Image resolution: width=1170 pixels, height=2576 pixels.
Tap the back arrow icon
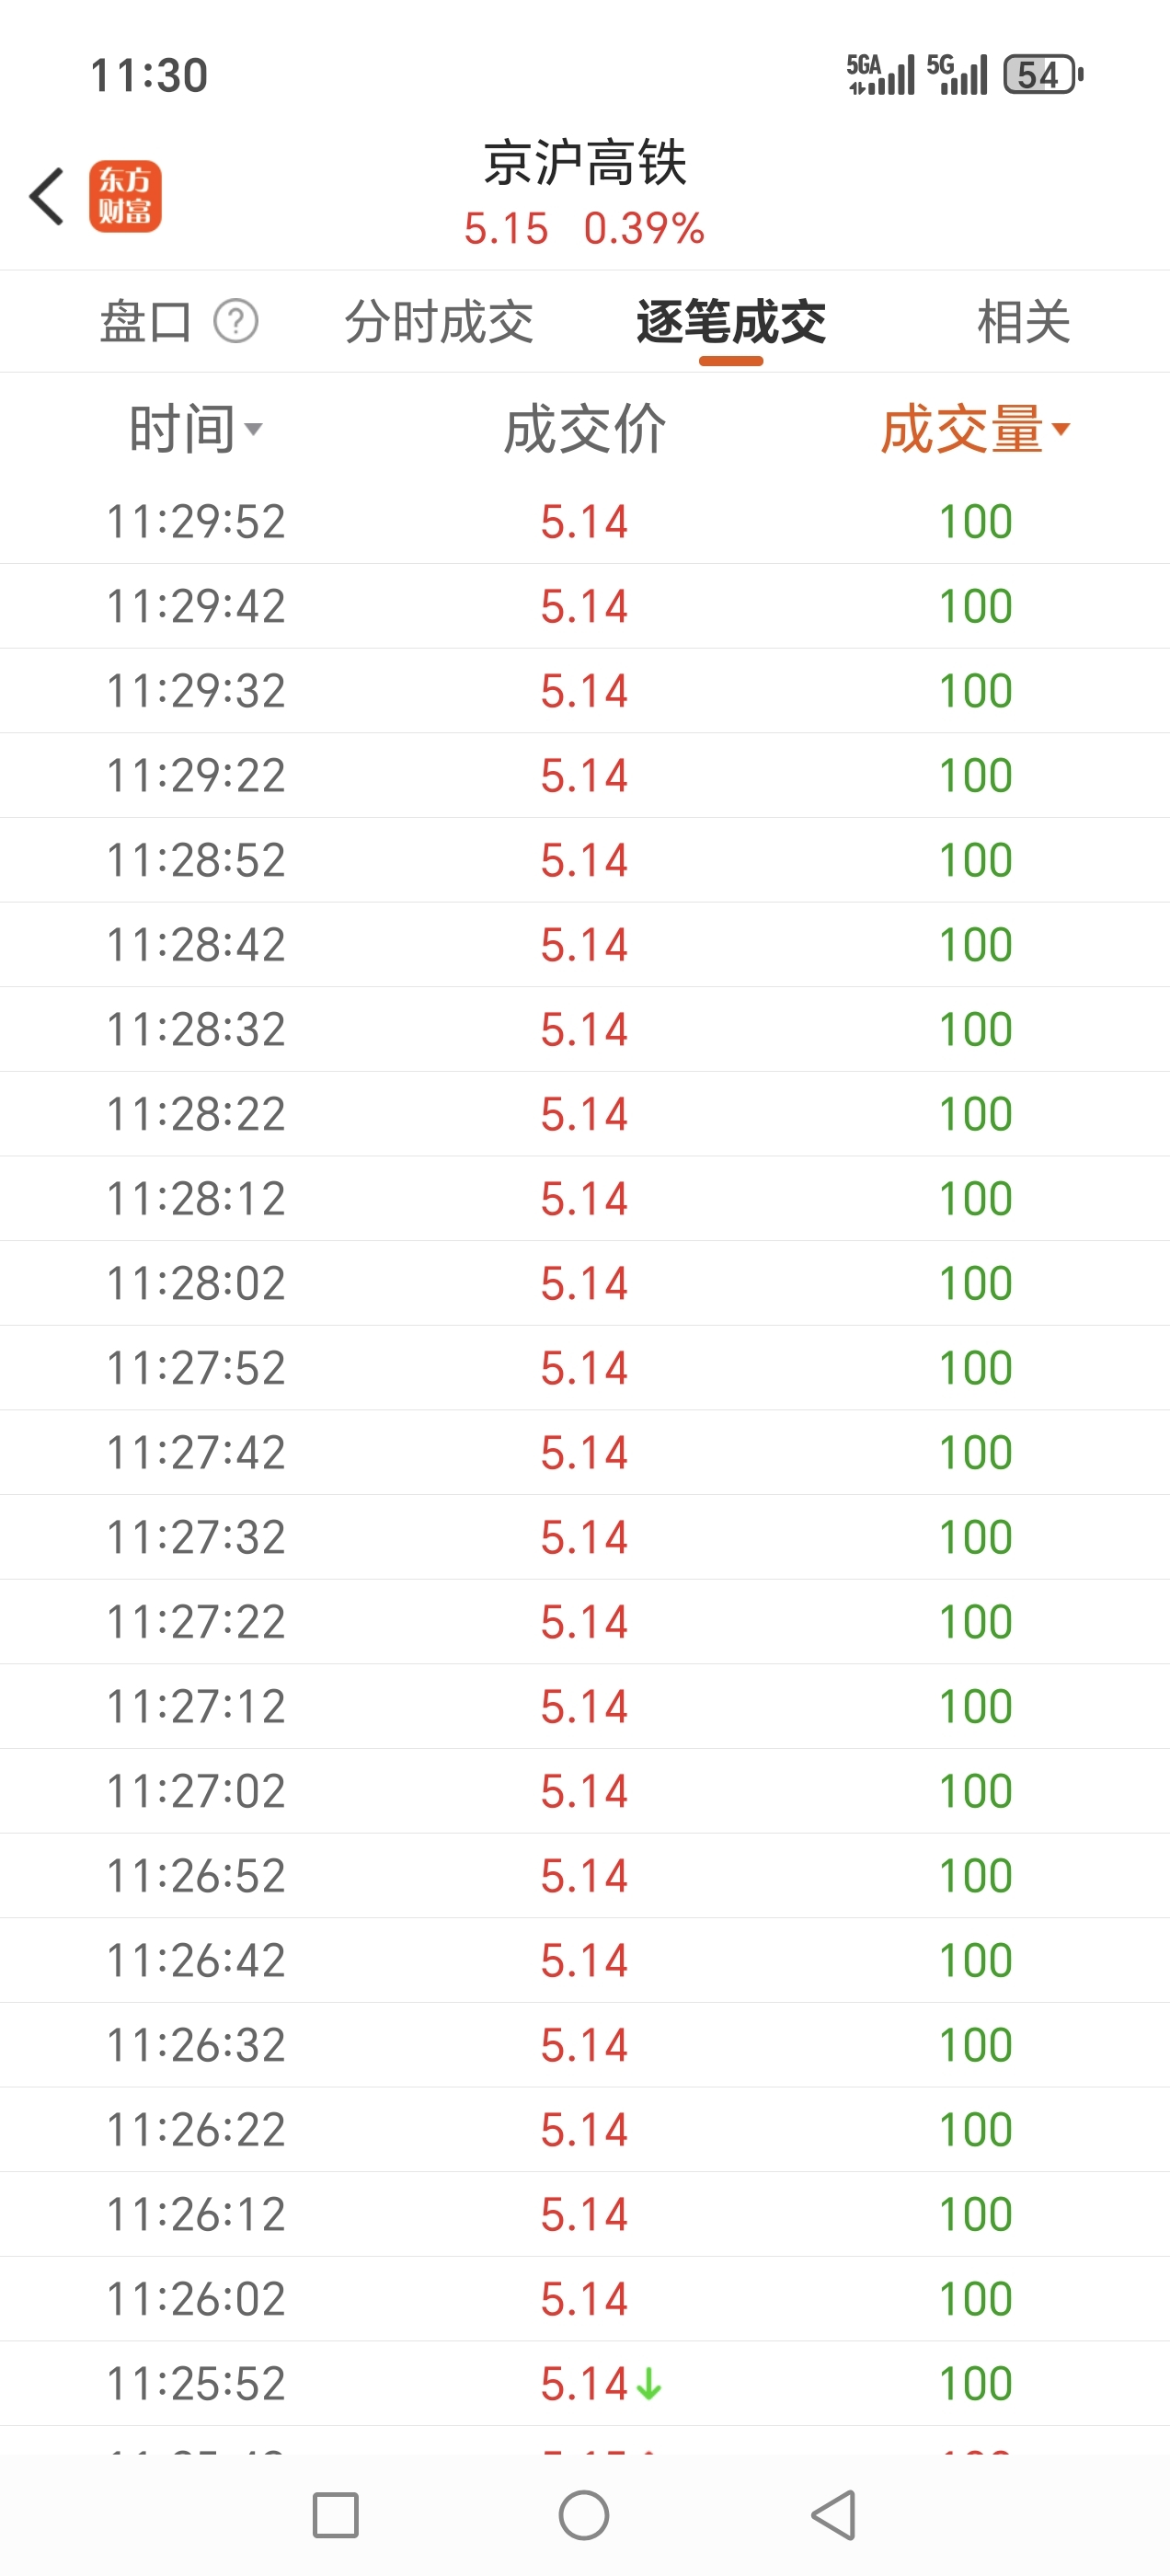pyautogui.click(x=47, y=196)
